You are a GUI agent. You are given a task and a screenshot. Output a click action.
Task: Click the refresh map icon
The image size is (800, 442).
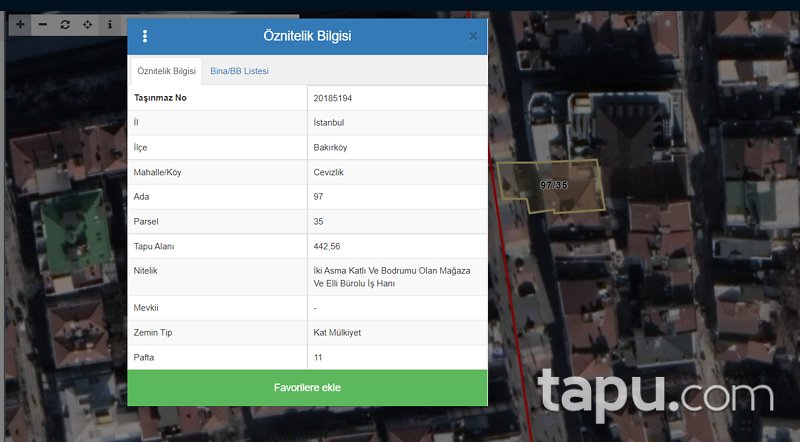click(x=65, y=24)
